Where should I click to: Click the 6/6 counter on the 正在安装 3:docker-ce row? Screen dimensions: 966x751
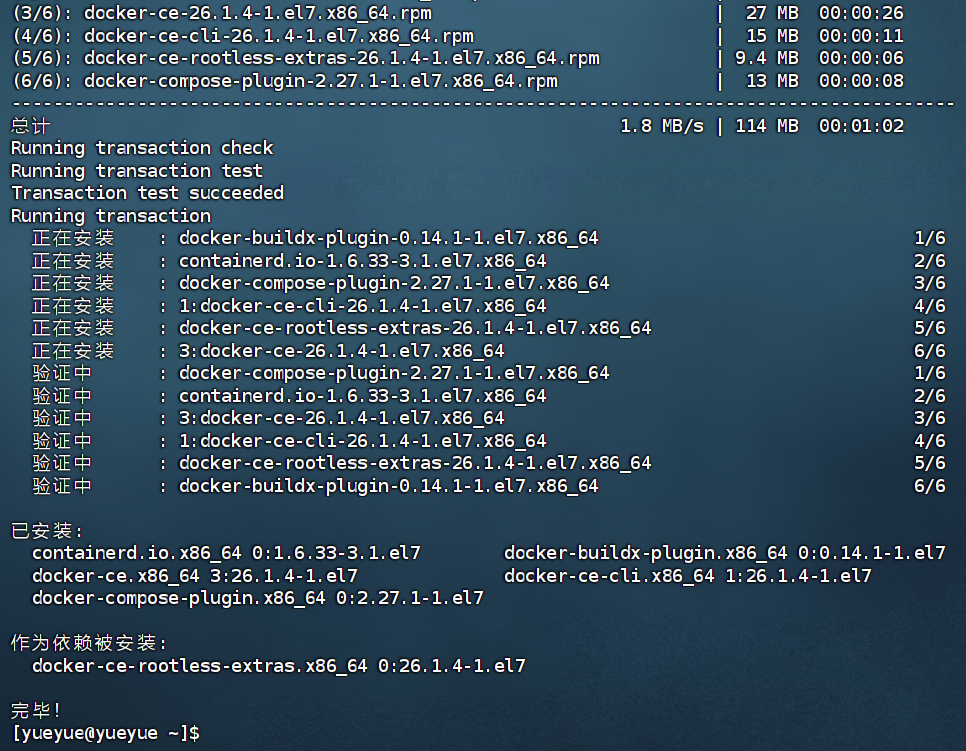(930, 351)
